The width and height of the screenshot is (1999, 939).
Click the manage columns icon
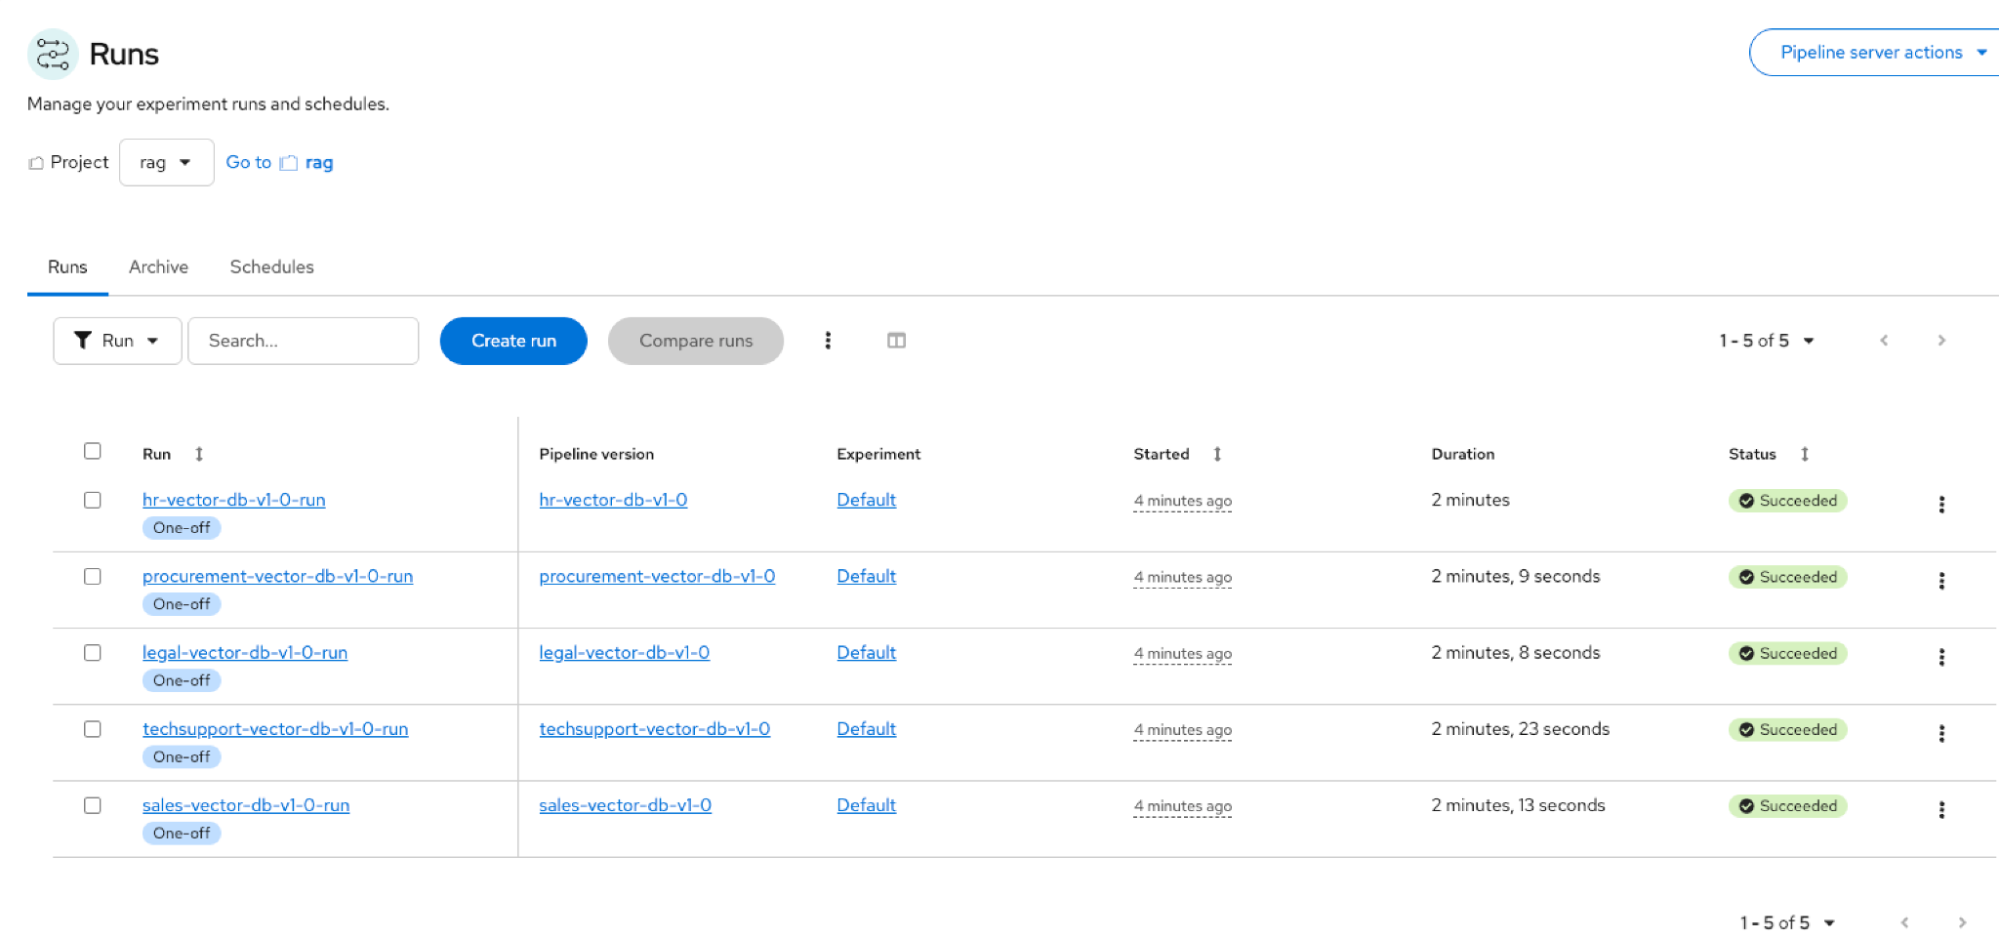(895, 340)
